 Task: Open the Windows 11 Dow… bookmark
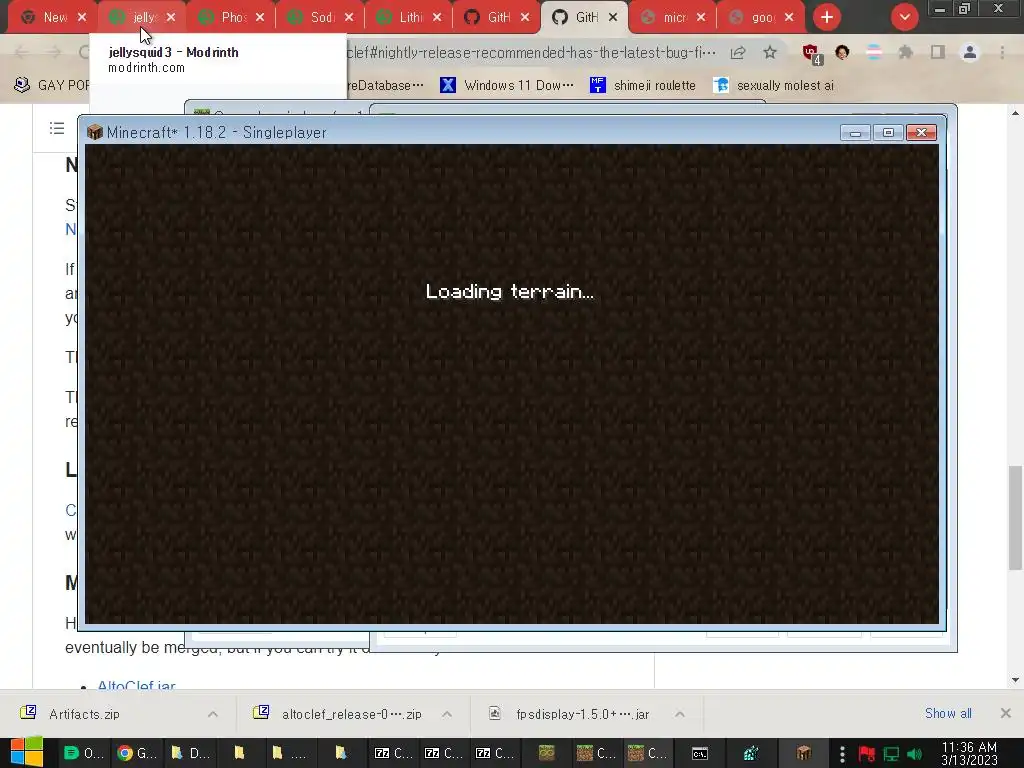(x=507, y=85)
